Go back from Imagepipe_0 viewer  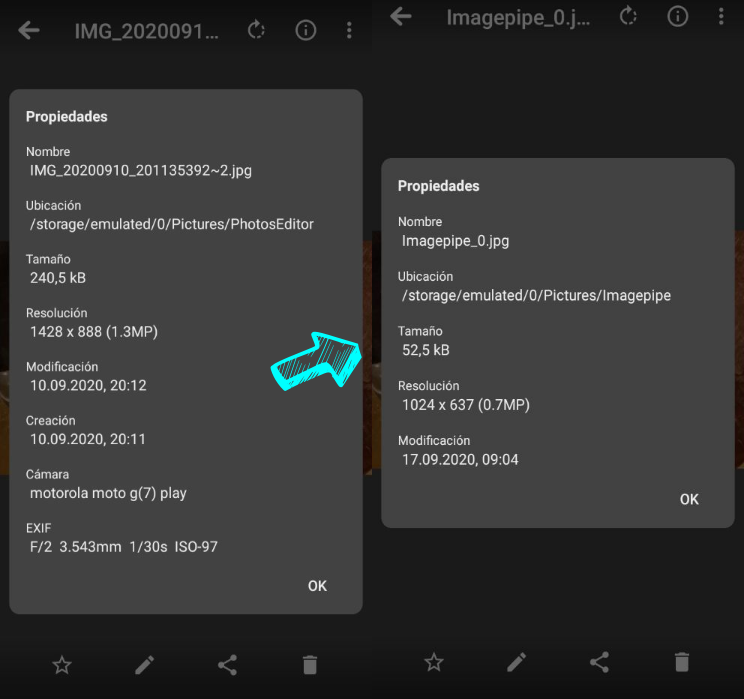(401, 17)
